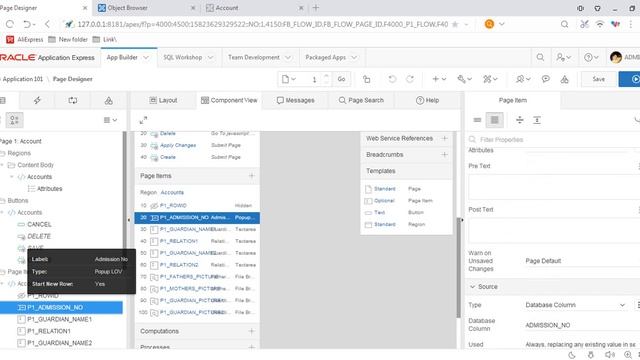This screenshot has height=360, width=640.
Task: Open the Utilities wrench menu
Action: pyautogui.click(x=464, y=79)
